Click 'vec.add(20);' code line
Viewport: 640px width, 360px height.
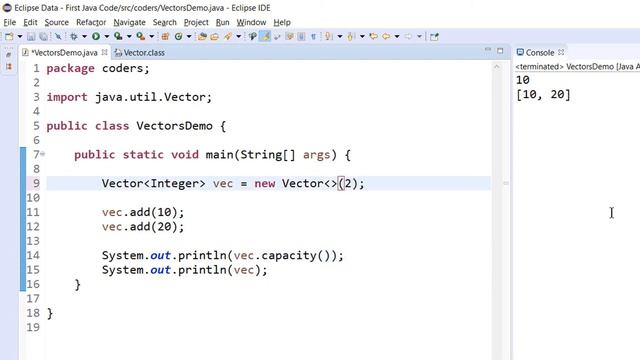[x=143, y=227]
